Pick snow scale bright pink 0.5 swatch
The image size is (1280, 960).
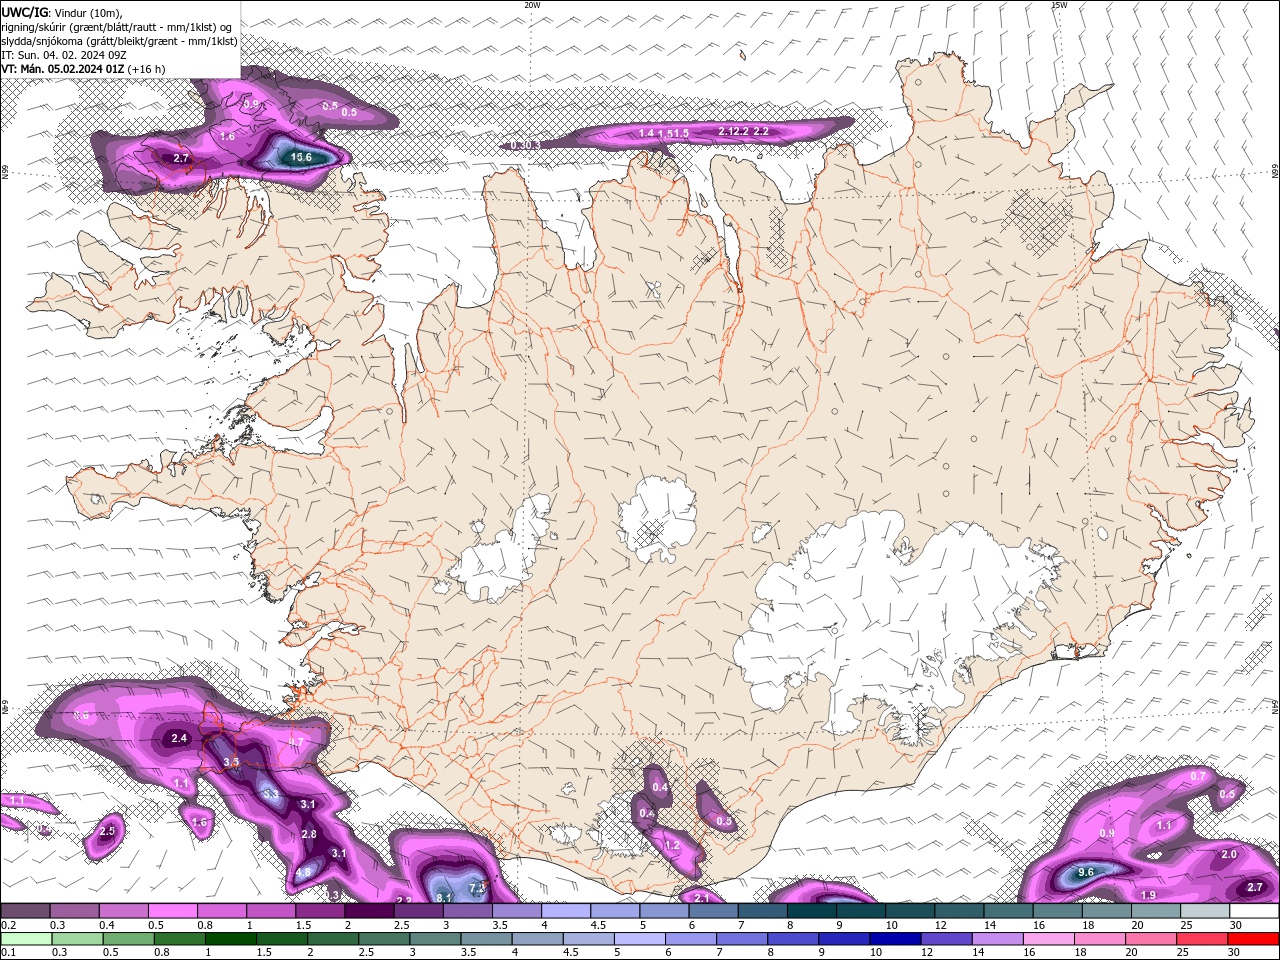point(172,911)
